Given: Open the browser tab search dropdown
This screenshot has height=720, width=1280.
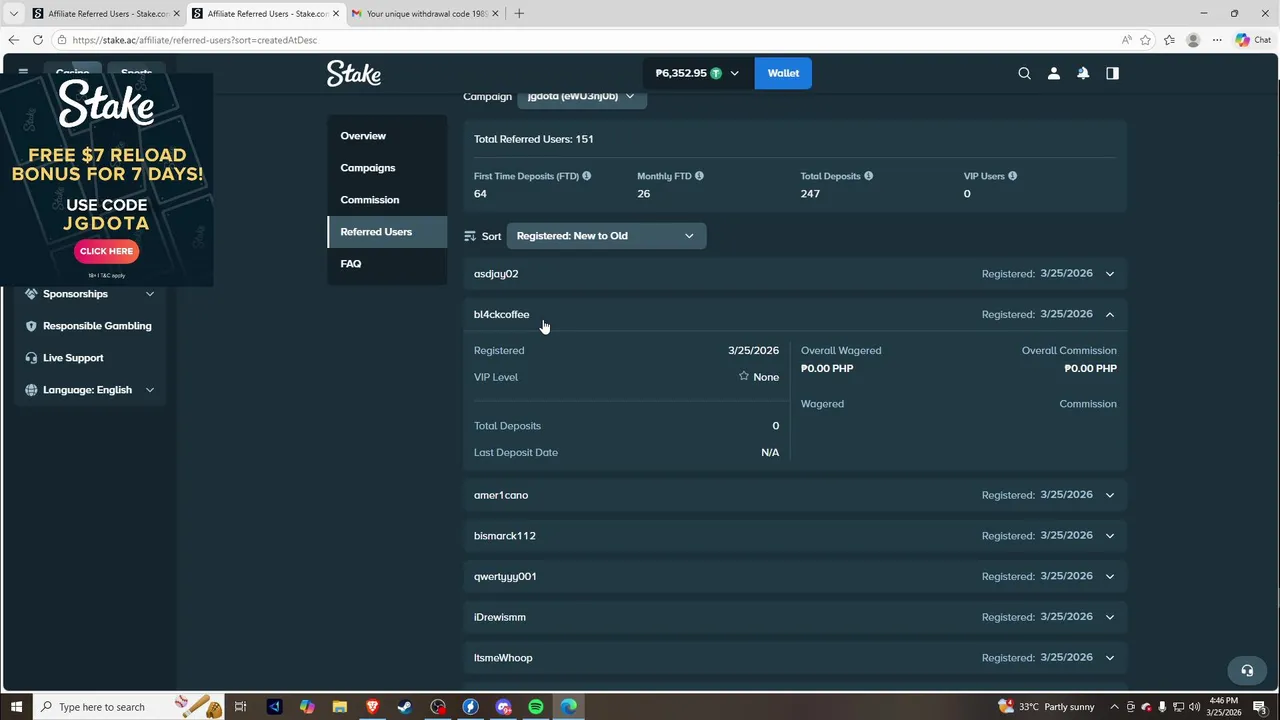Looking at the screenshot, I should (13, 13).
